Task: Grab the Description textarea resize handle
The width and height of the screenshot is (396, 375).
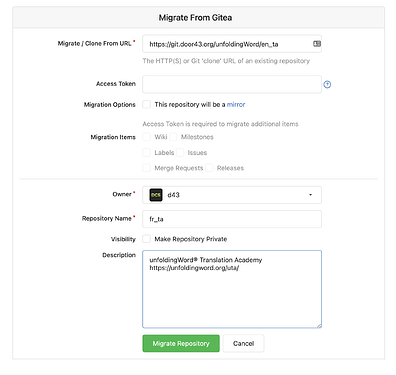Action: (x=319, y=325)
